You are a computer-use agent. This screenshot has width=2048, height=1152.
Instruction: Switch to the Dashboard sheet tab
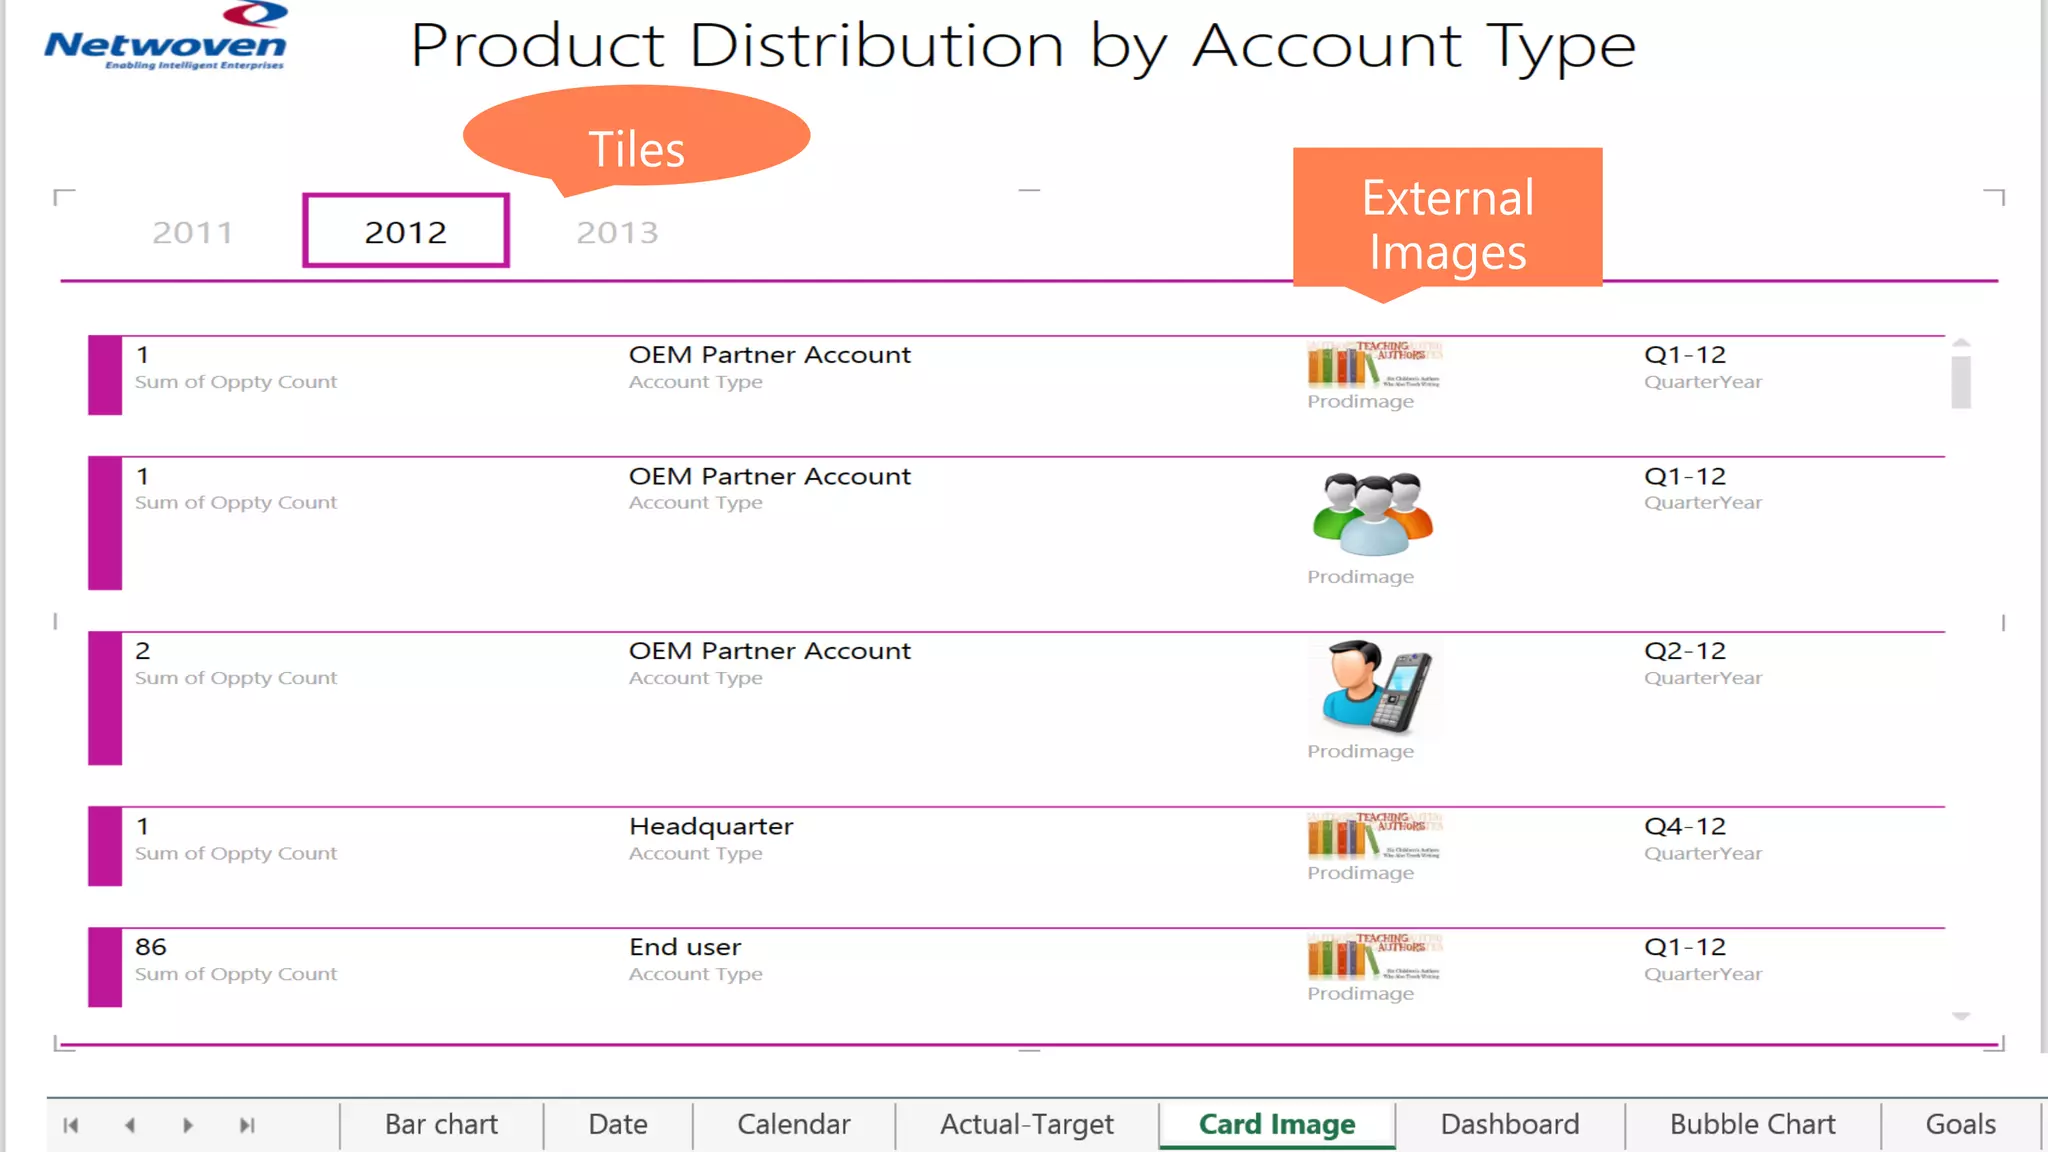1509,1125
